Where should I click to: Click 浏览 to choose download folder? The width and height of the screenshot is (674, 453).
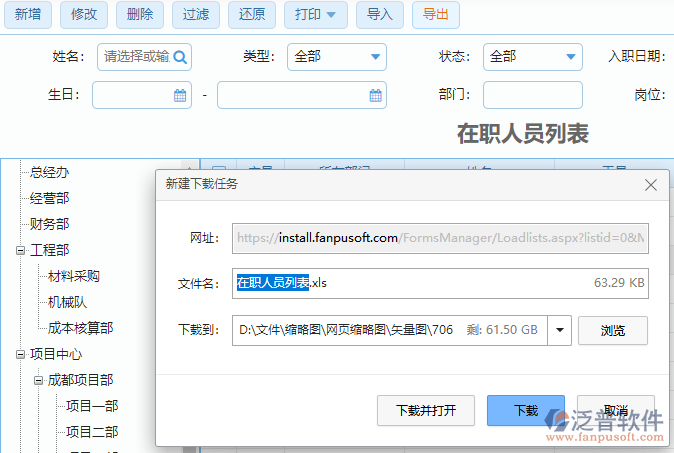click(612, 329)
